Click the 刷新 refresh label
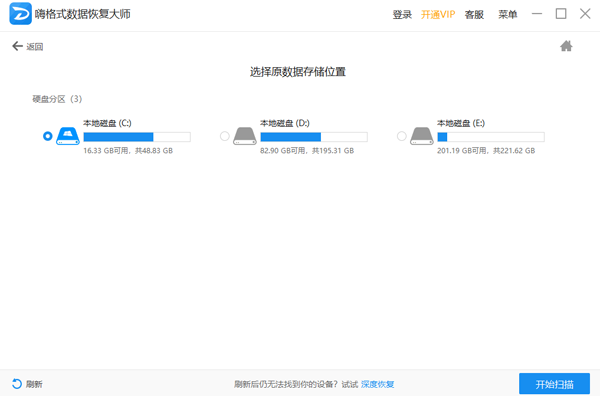 tap(34, 384)
